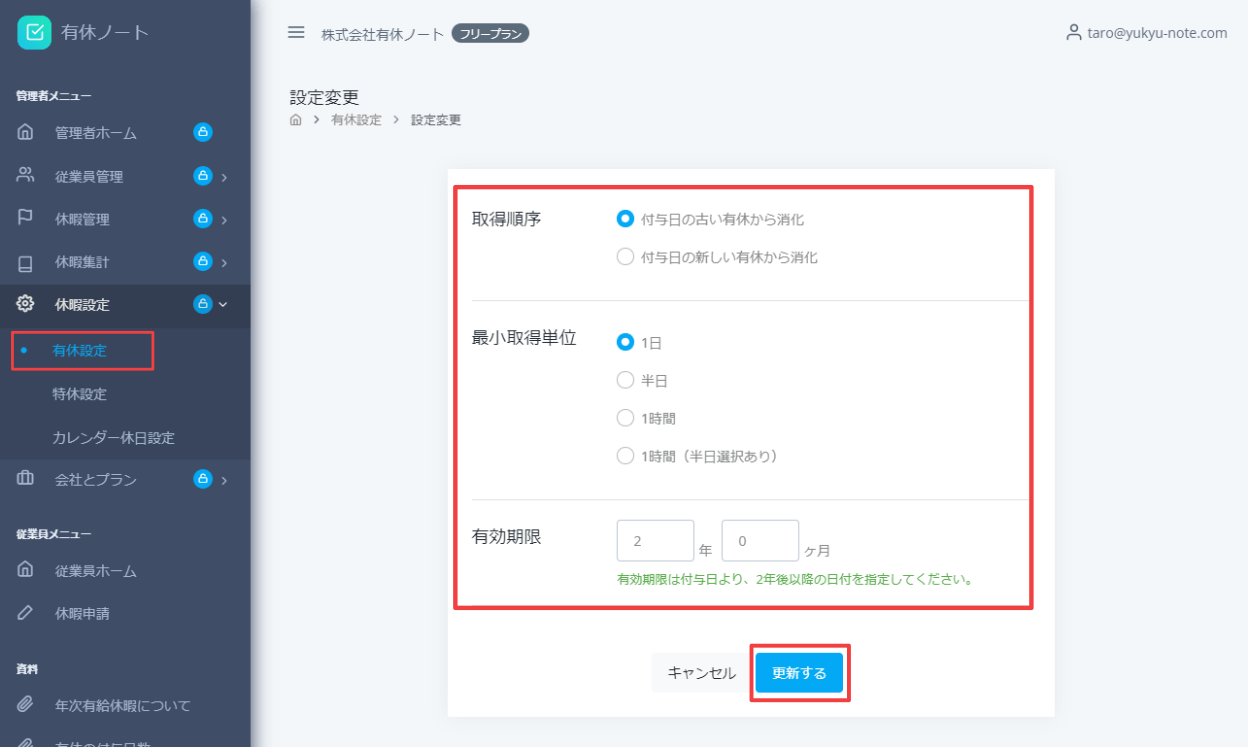Screen dimensions: 1248x747
Task: Click the hamburger menu icon
Action: click(x=296, y=31)
